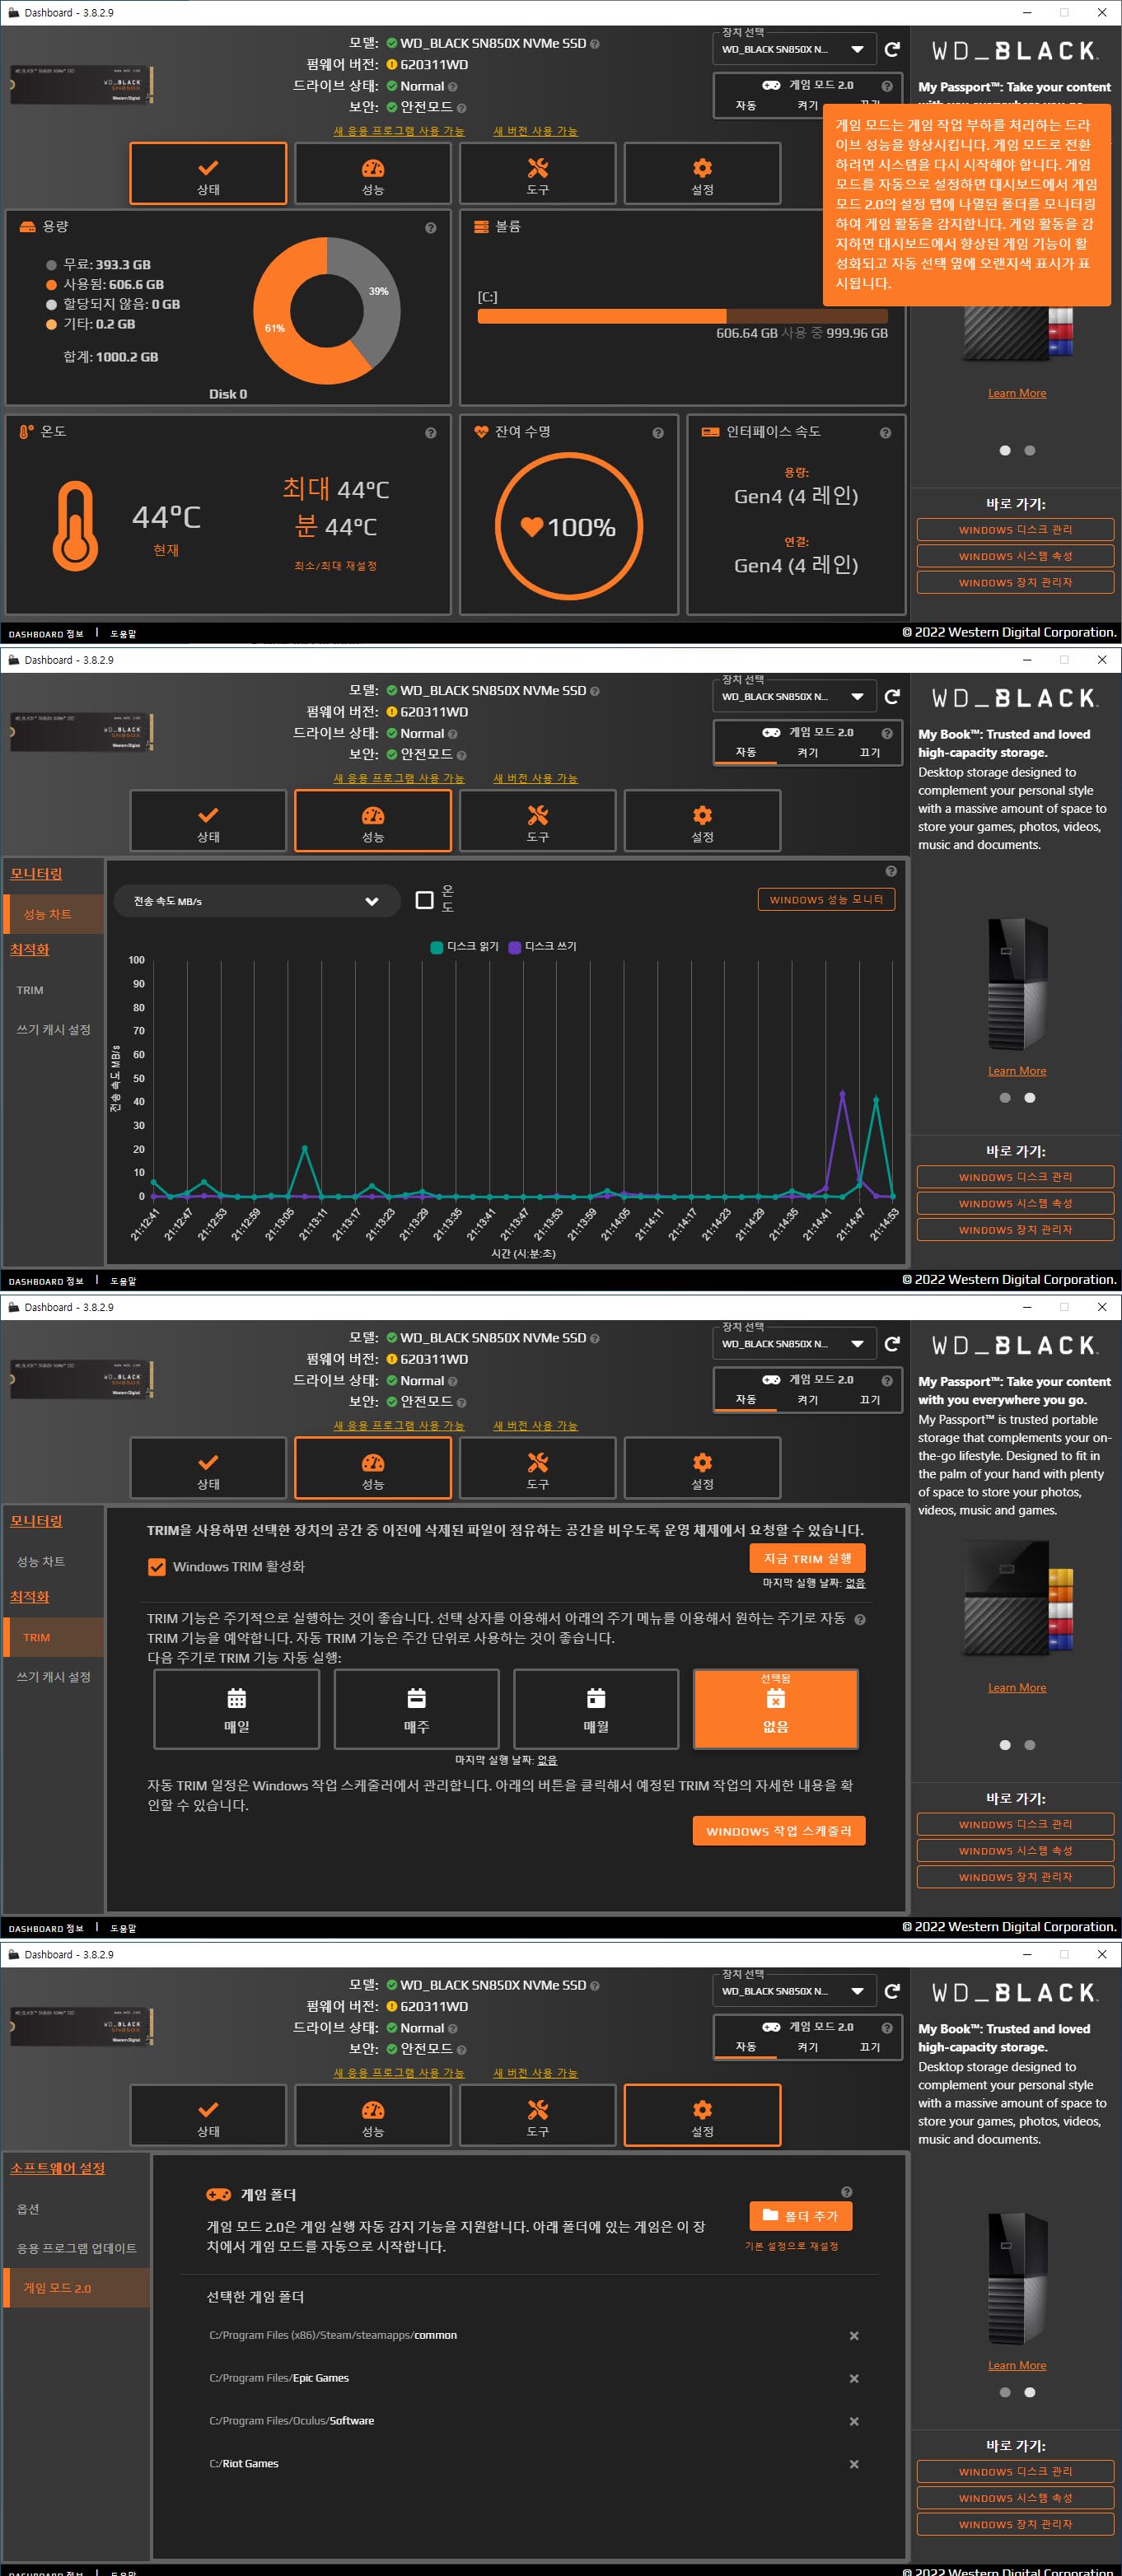1122x2576 pixels.
Task: Open help icon in game folder panel
Action: 846,2192
